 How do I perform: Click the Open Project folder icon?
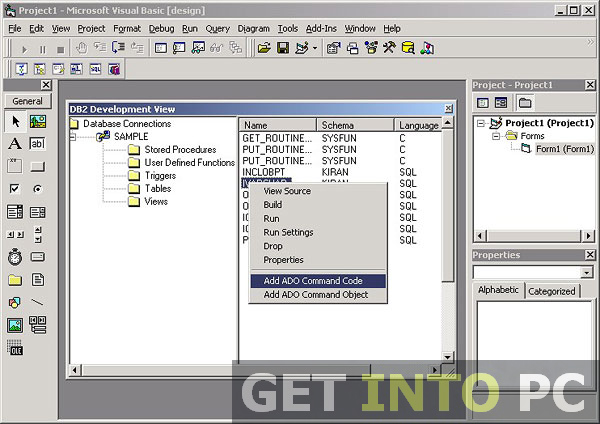tap(264, 48)
